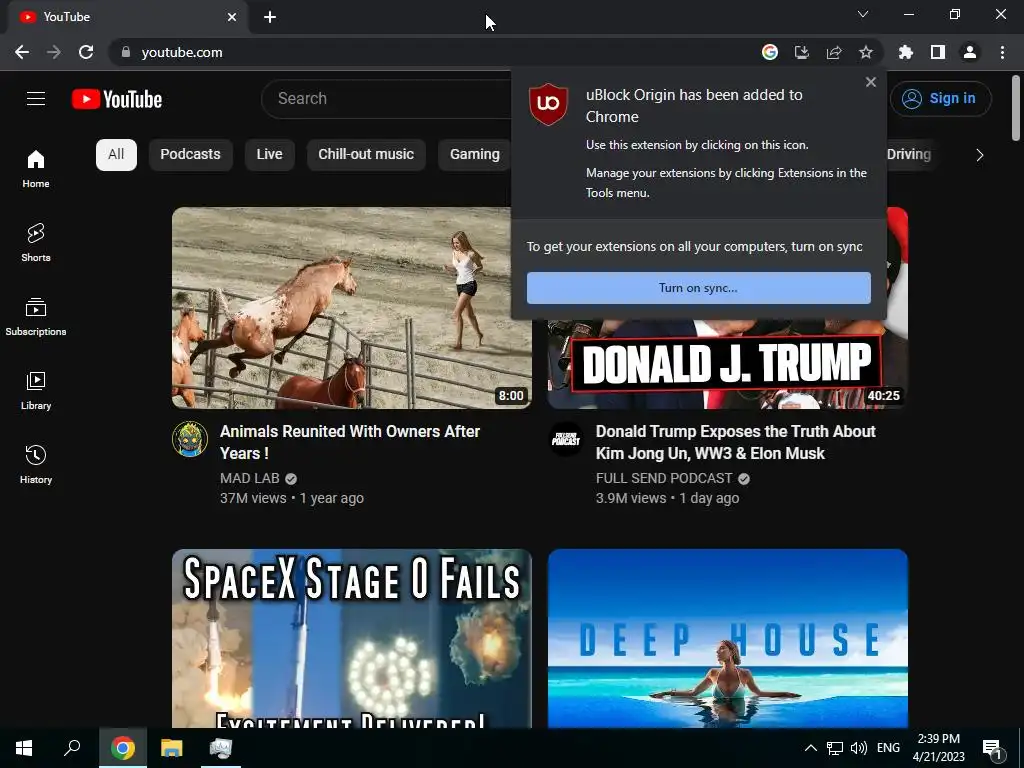Screen dimensions: 1024x768
Task: Click the browser forward arrow
Action: click(54, 52)
